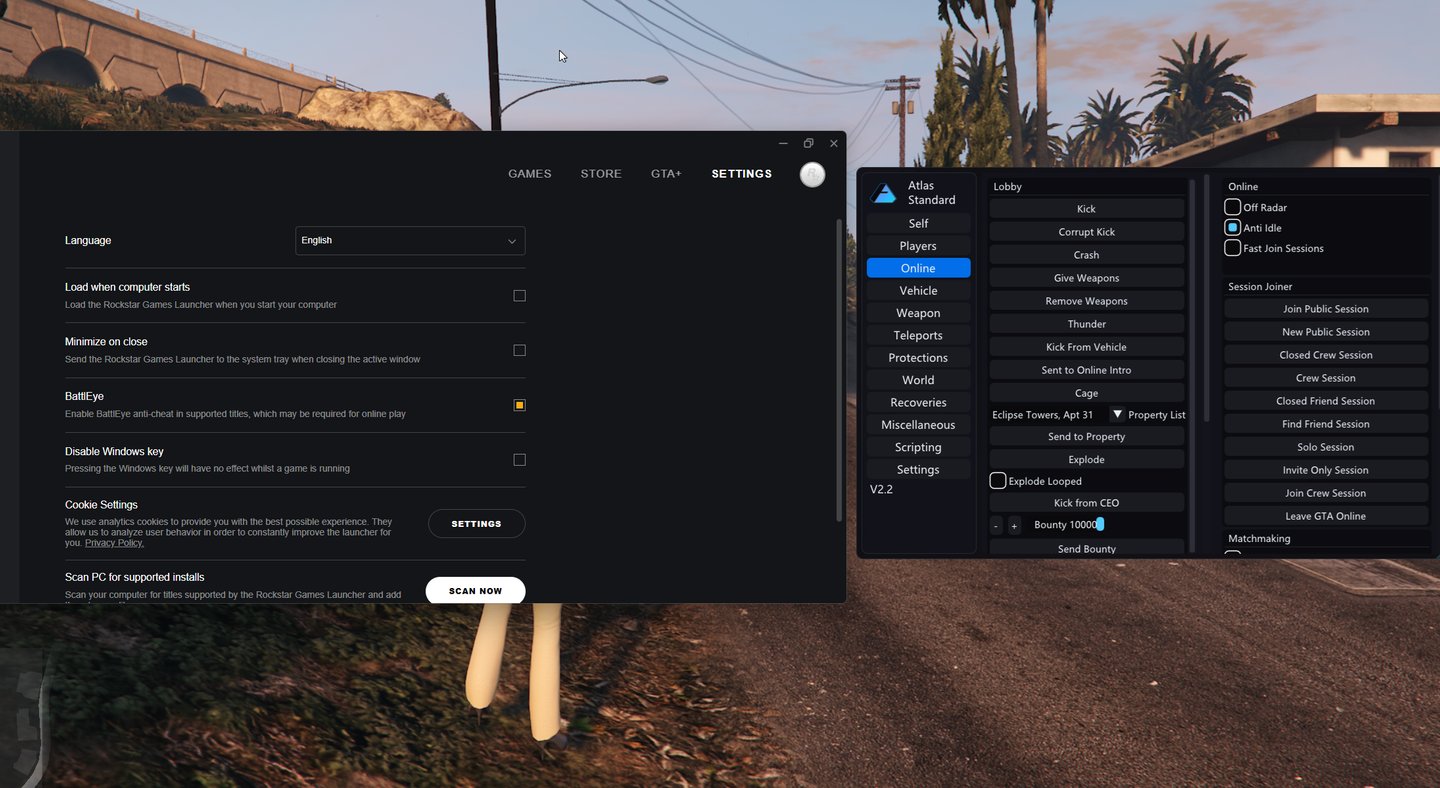Open the Settings tab in Atlas sidebar
This screenshot has height=788, width=1440.
[x=918, y=470]
